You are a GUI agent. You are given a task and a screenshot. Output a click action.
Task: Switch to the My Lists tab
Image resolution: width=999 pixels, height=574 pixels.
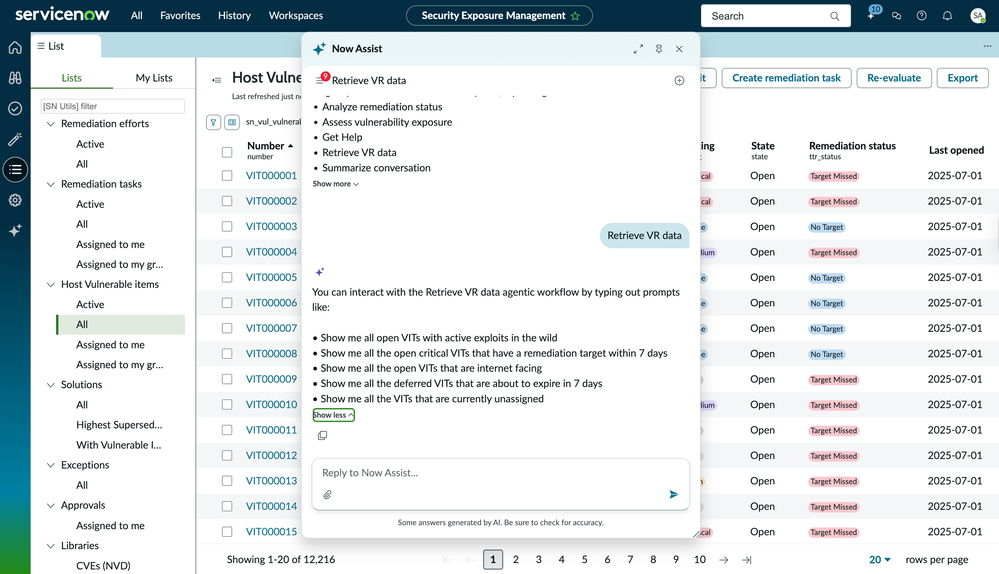pos(154,78)
